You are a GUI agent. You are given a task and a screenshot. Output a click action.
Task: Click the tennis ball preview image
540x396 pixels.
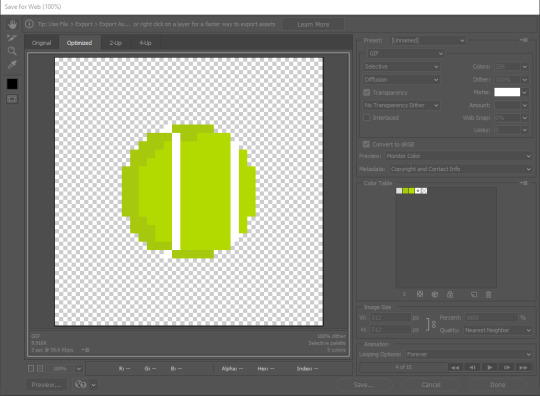coord(189,191)
